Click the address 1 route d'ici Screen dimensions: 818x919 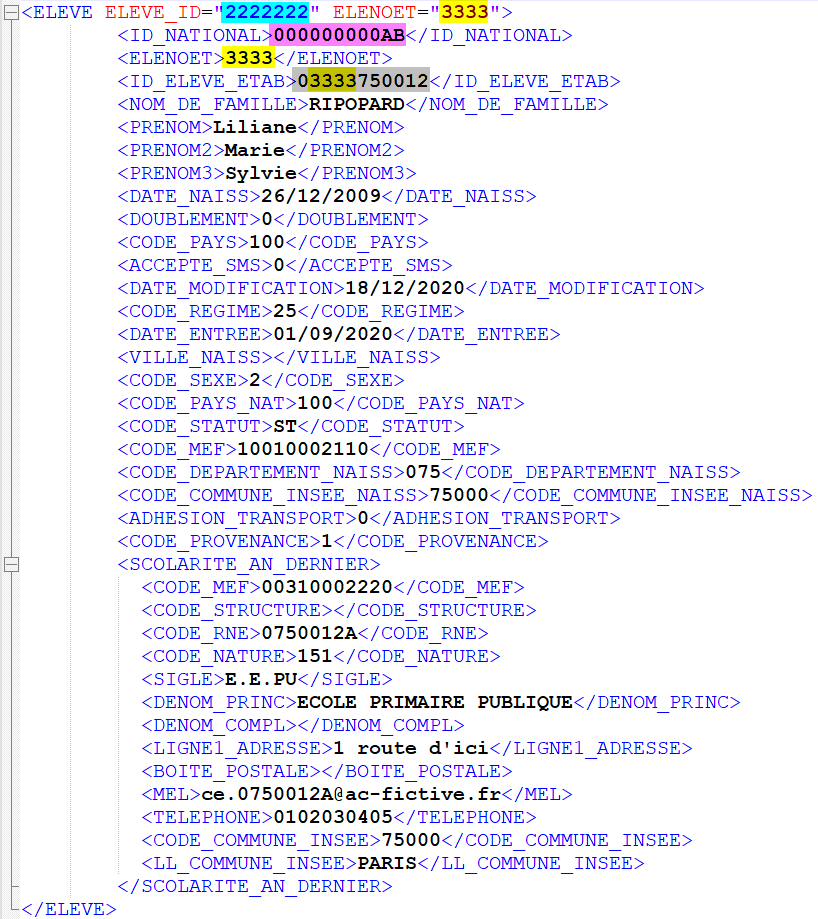[411, 748]
